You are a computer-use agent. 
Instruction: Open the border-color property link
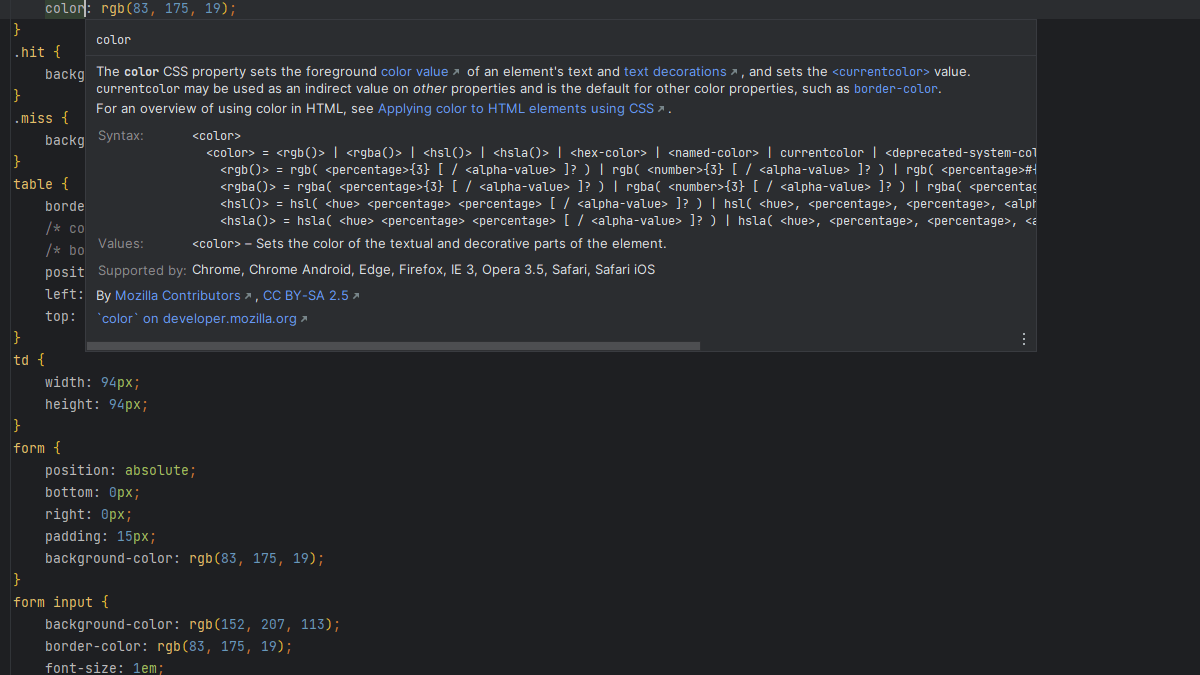point(895,89)
